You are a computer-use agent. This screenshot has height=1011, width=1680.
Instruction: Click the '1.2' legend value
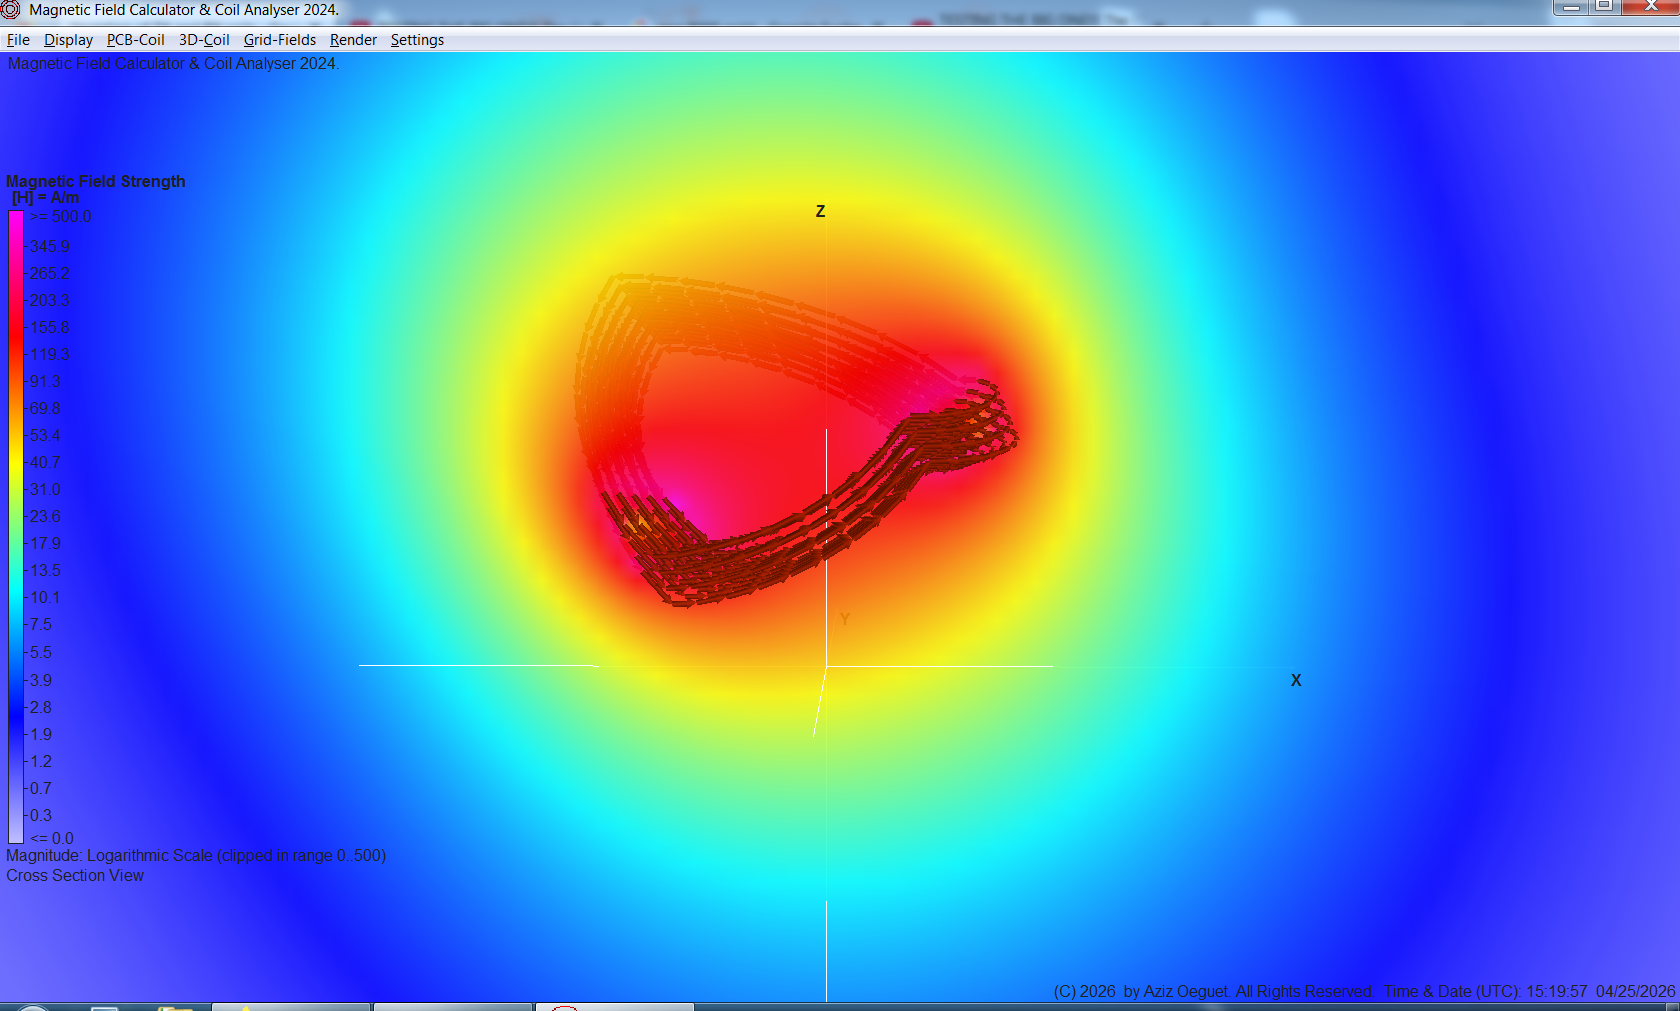point(41,761)
